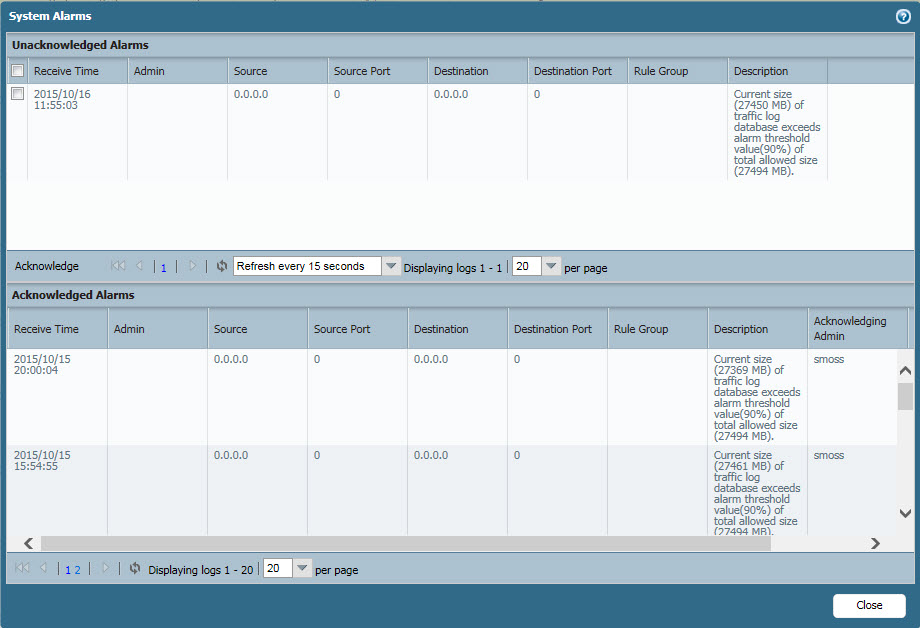This screenshot has width=920, height=628.
Task: Click refresh icon in Acknowledged Alarms pager
Action: (135, 569)
